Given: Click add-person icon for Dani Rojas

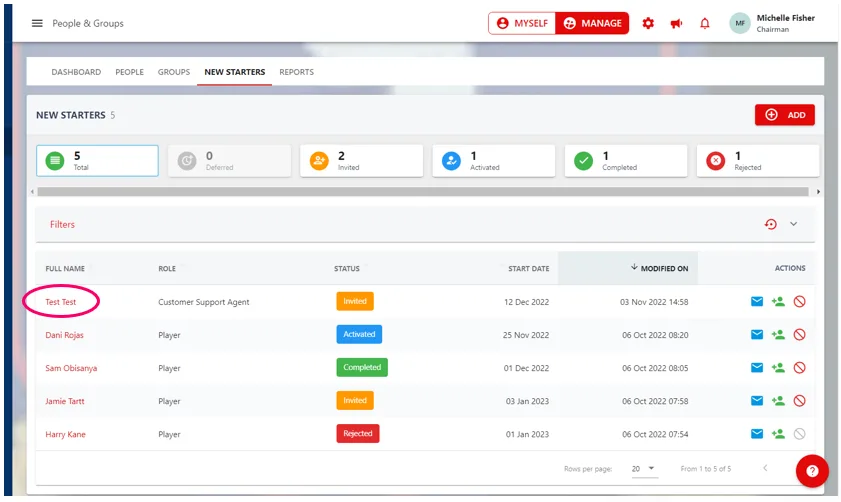Looking at the screenshot, I should click(x=778, y=335).
